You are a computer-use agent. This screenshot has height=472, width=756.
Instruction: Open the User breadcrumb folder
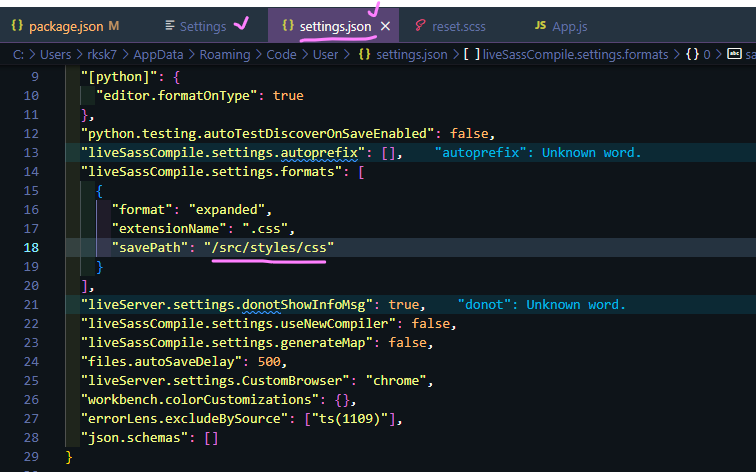[x=325, y=54]
